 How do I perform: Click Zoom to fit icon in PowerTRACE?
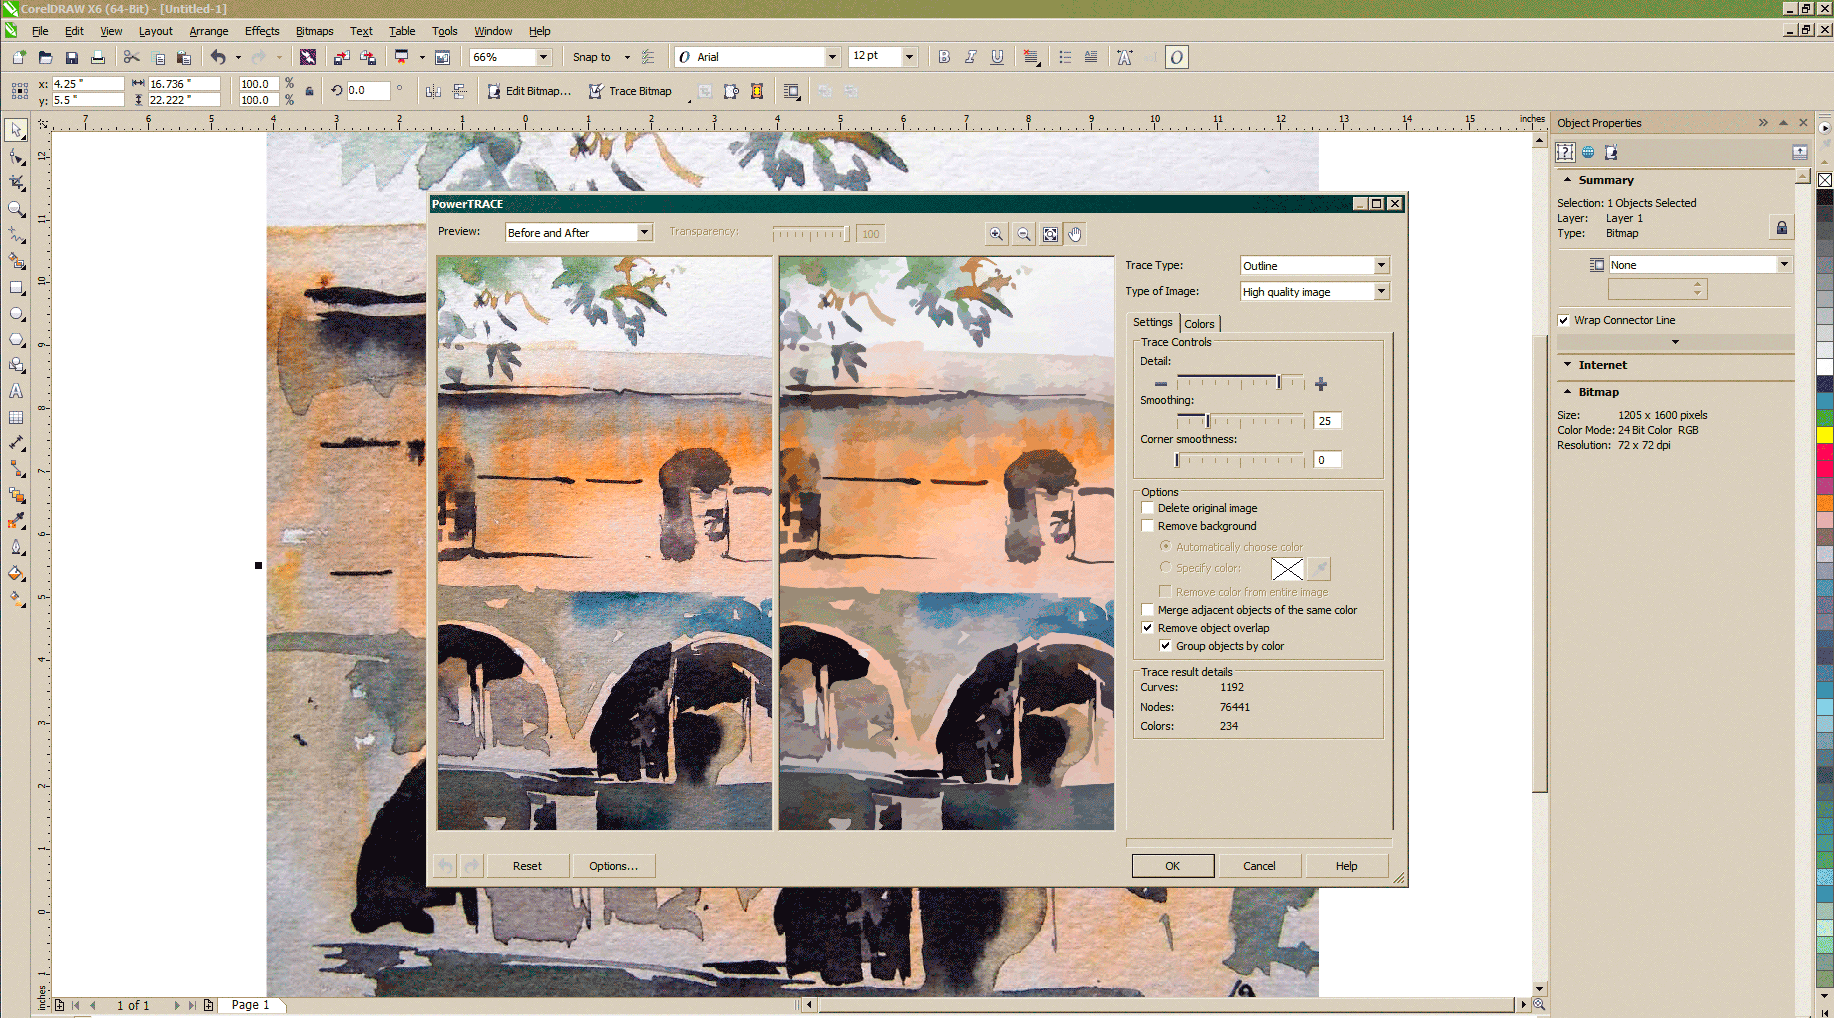coord(1050,234)
